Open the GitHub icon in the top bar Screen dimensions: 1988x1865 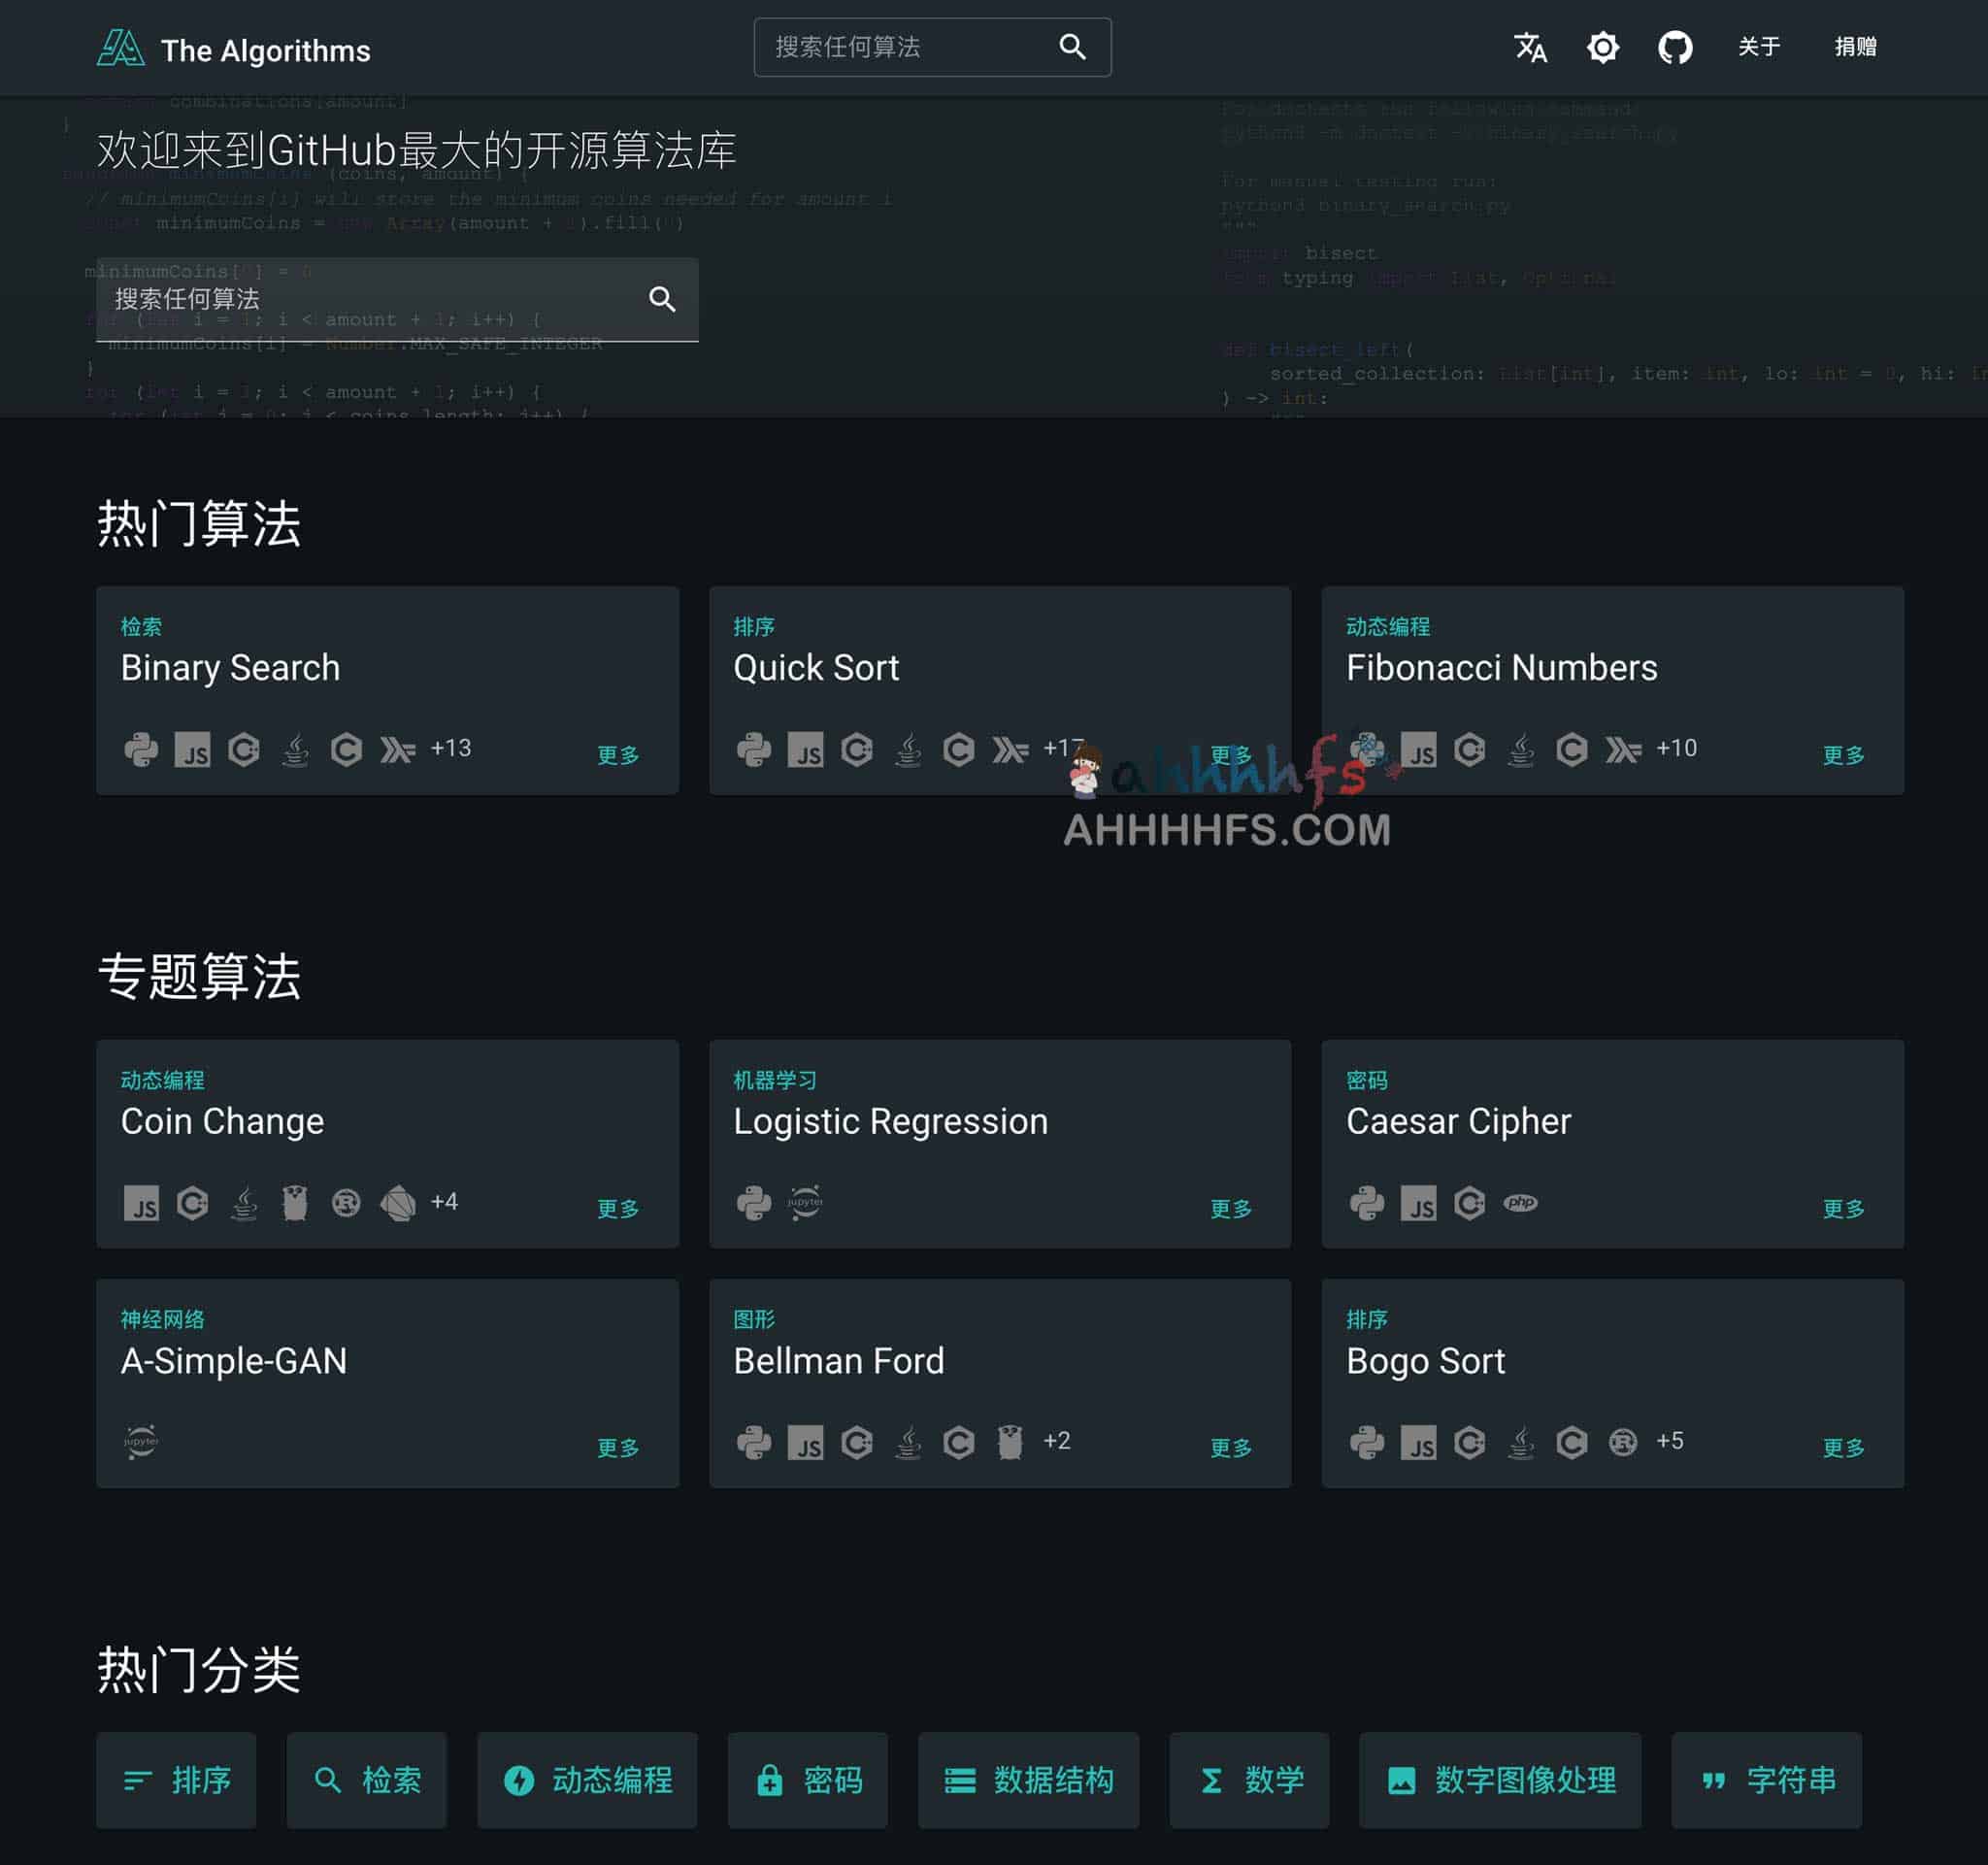pyautogui.click(x=1676, y=47)
